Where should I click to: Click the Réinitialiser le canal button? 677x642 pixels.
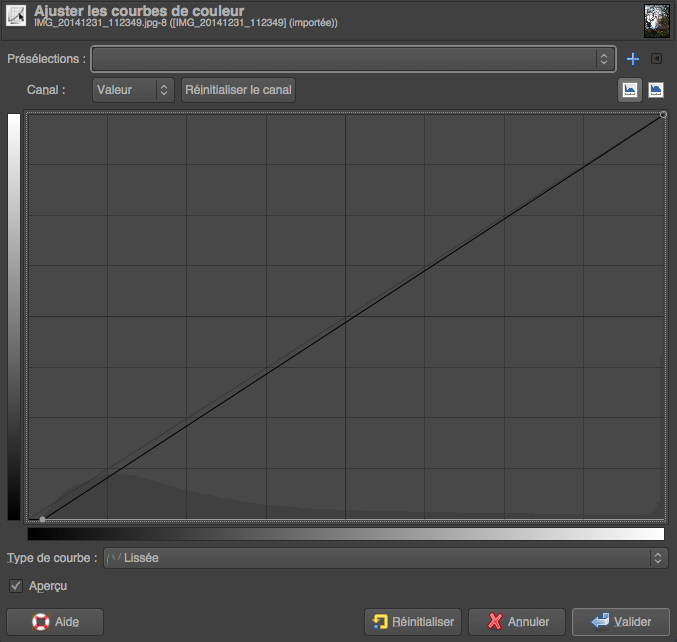(x=238, y=90)
